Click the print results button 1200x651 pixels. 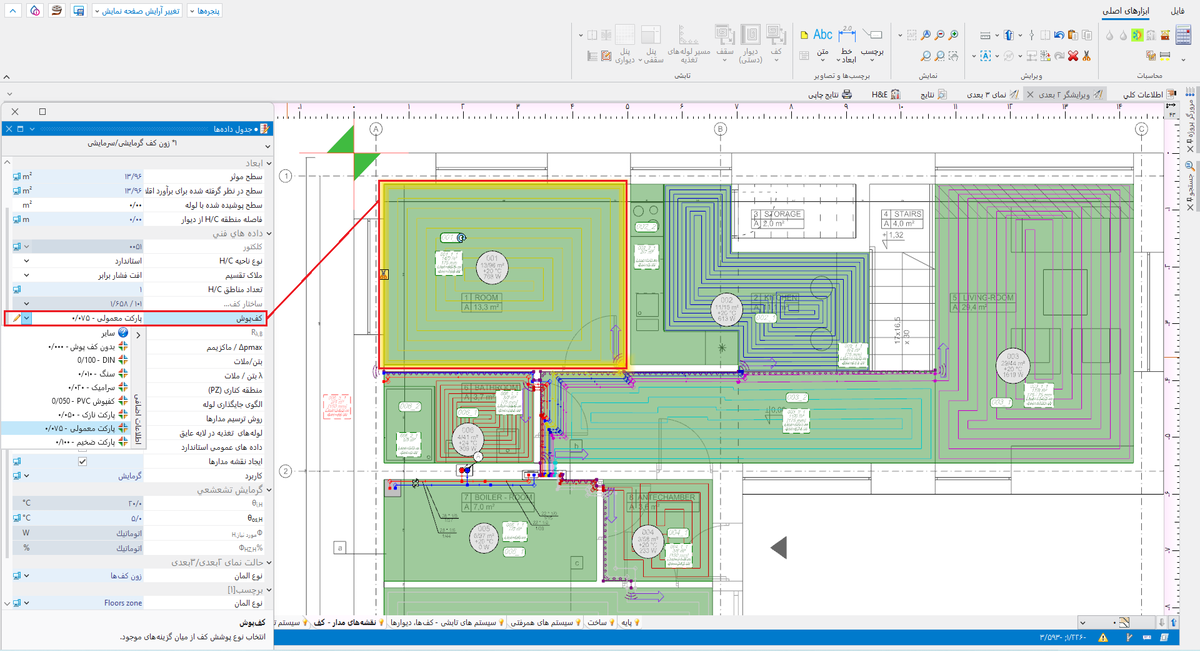[829, 94]
